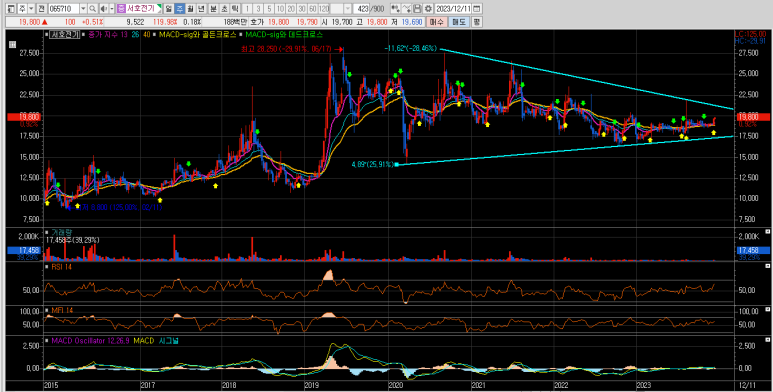The height and width of the screenshot is (392, 773).
Task: Toggle the chart layout panel icon
Action: pyautogui.click(x=11, y=9)
